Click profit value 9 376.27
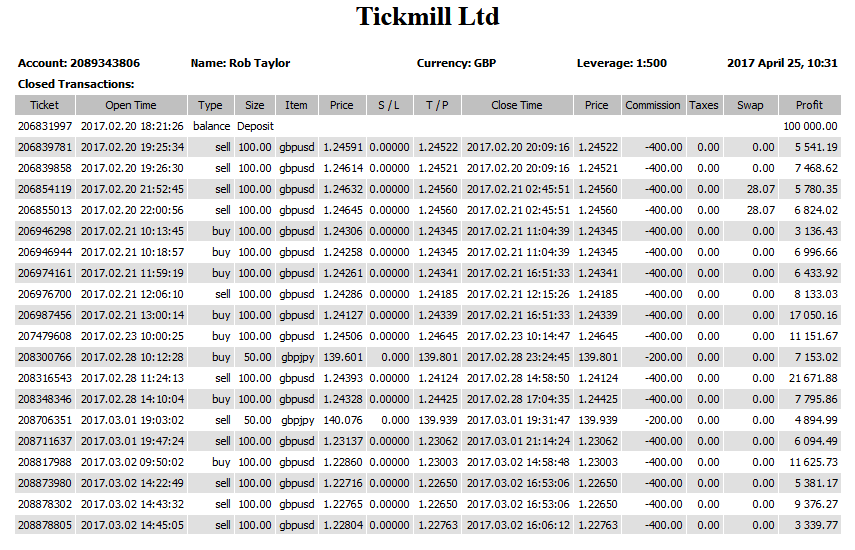The image size is (855, 550). point(816,504)
